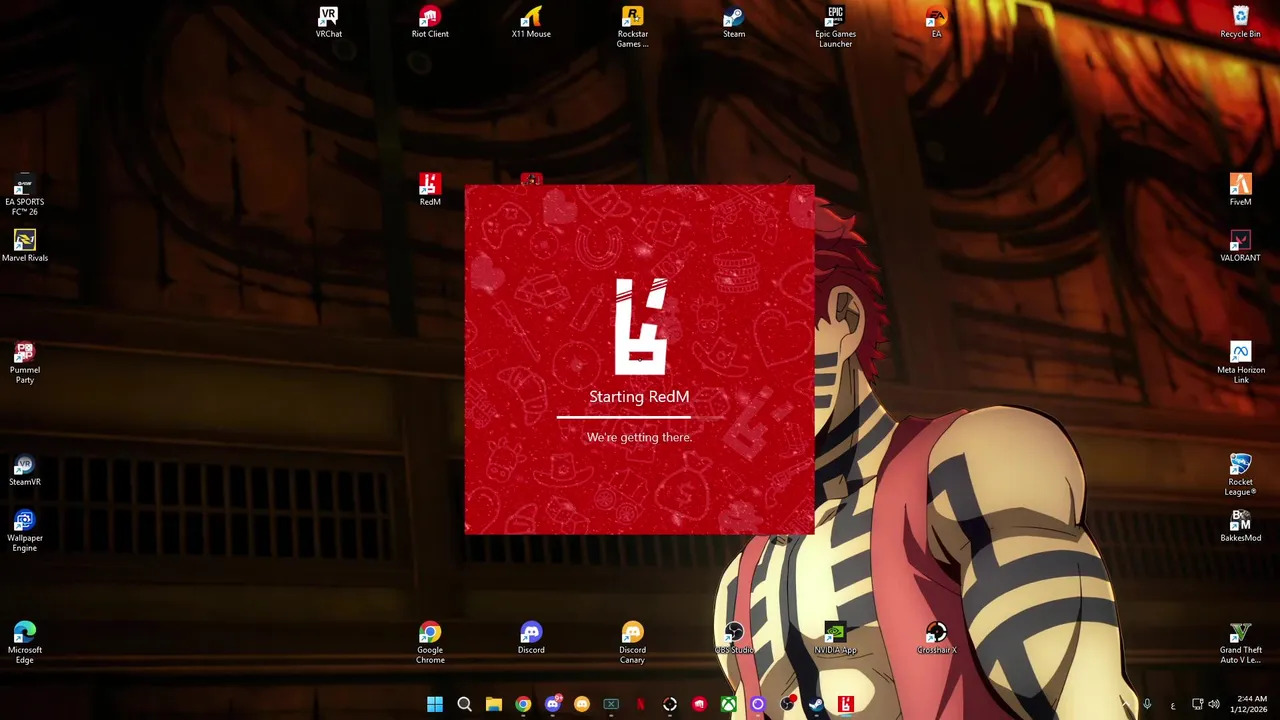The width and height of the screenshot is (1280, 720).
Task: Select the OBS Studio desktop icon
Action: 734,639
